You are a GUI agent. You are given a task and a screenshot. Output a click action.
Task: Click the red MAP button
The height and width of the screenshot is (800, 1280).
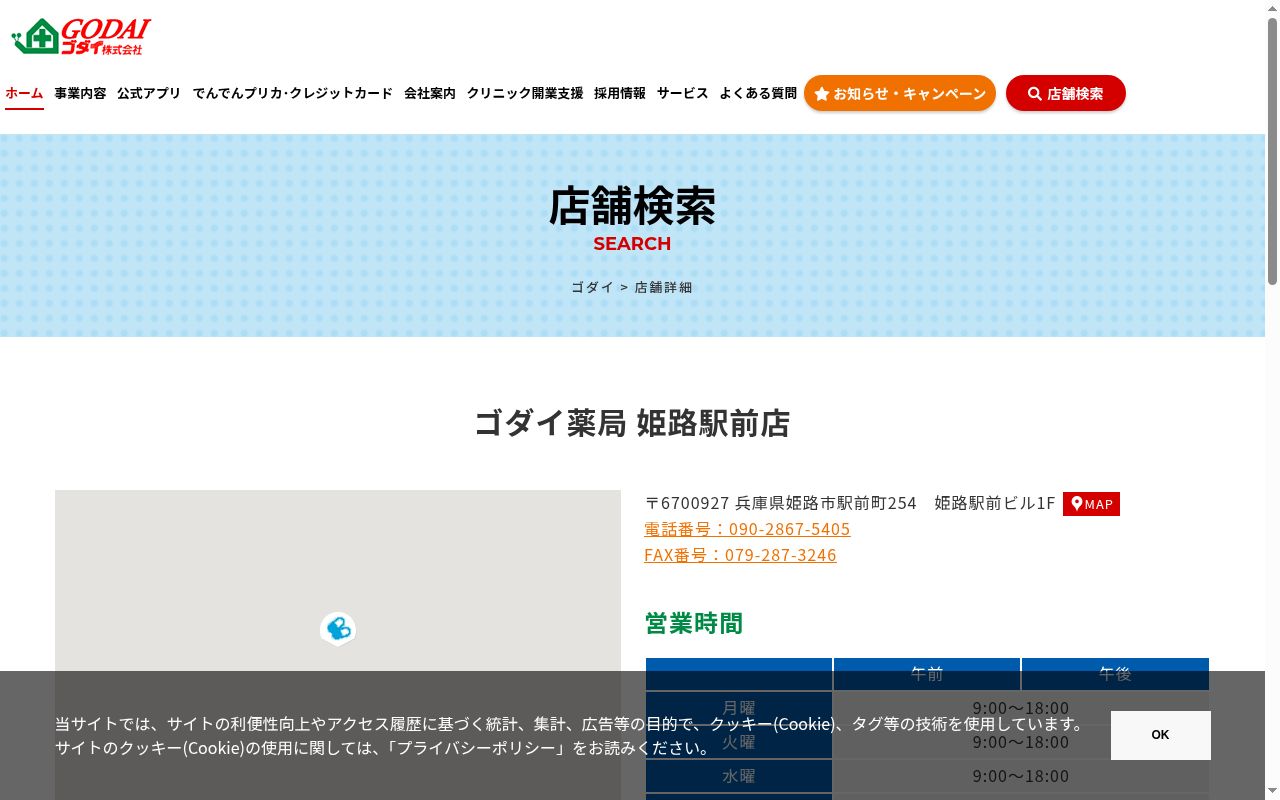tap(1091, 504)
